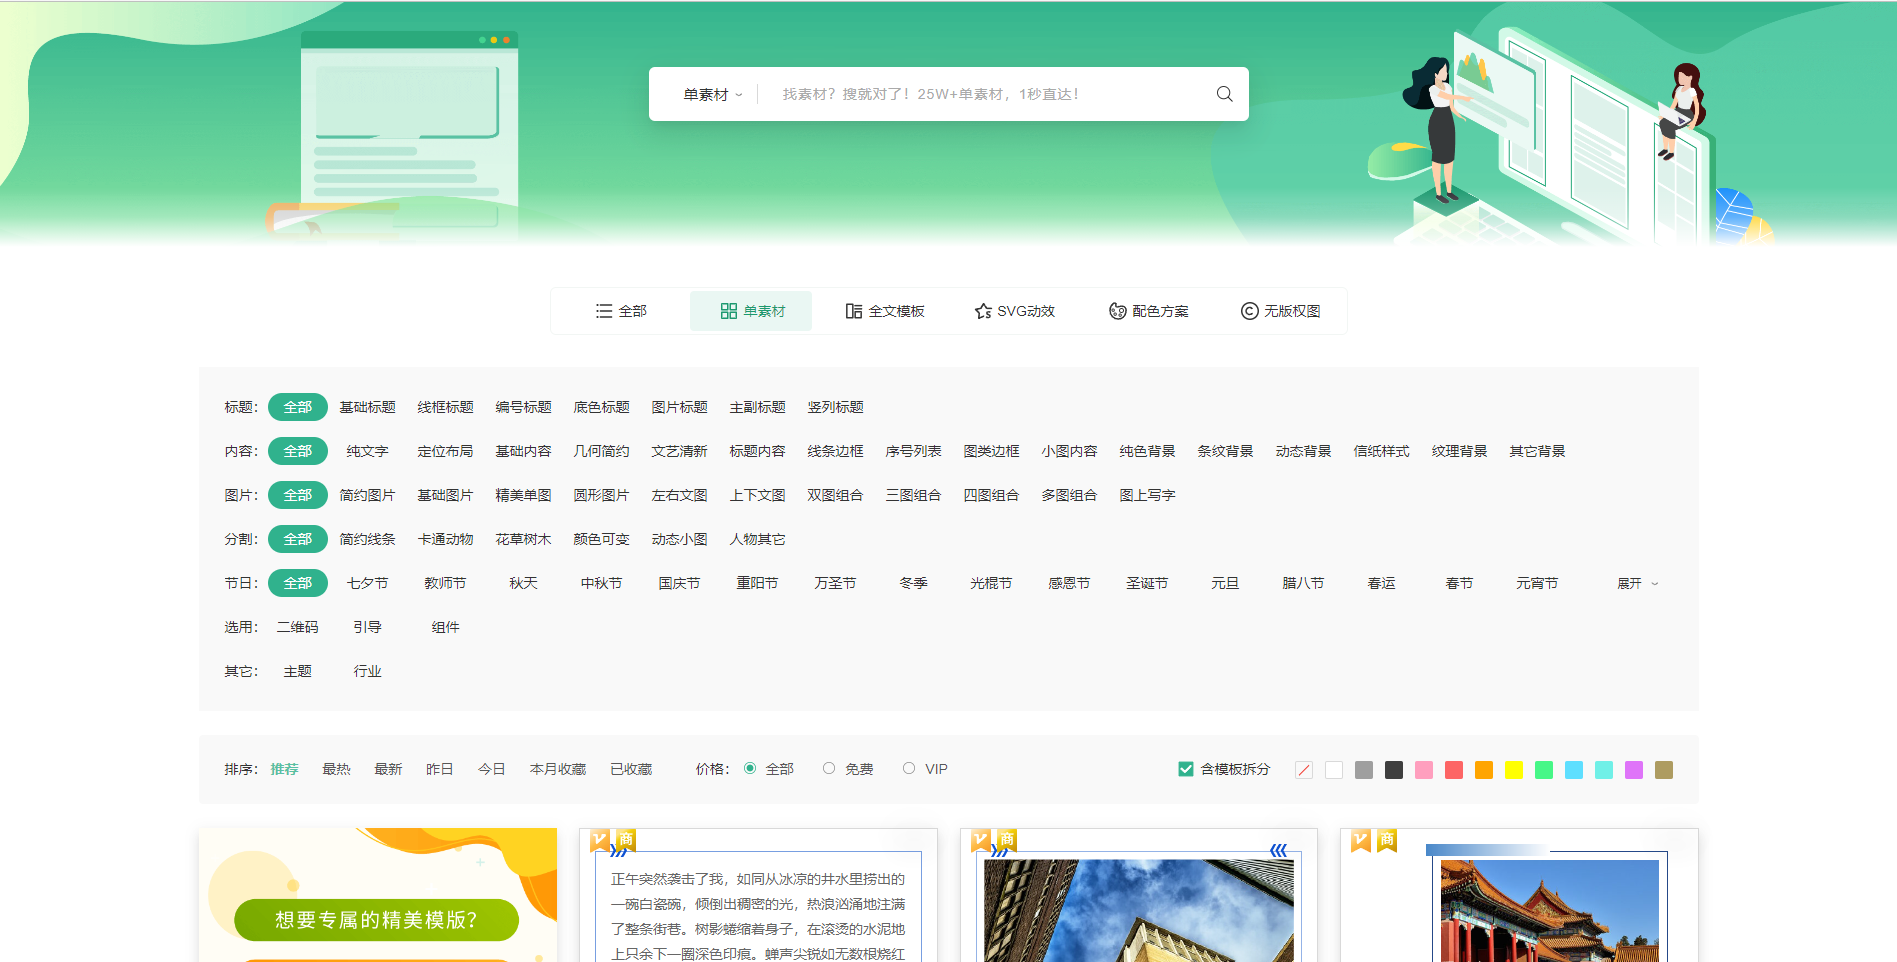Click the palette icon for 配色方案

point(1118,311)
